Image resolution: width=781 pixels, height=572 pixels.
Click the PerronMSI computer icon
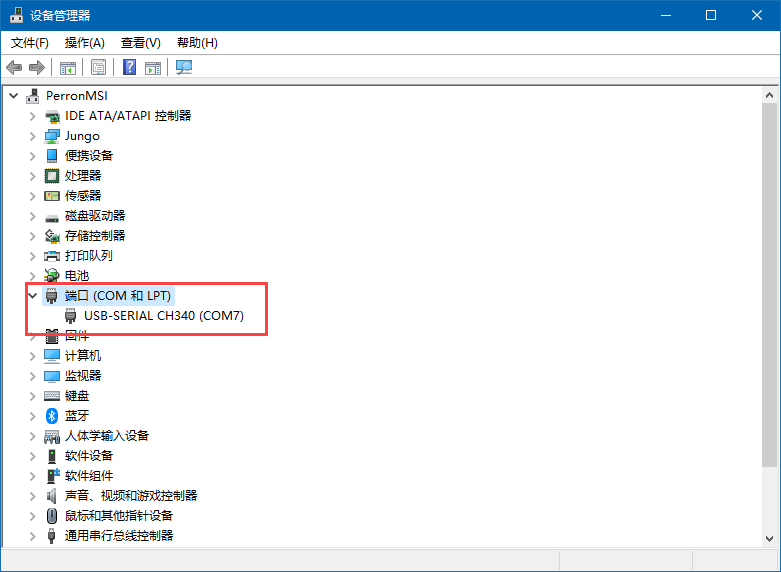33,96
